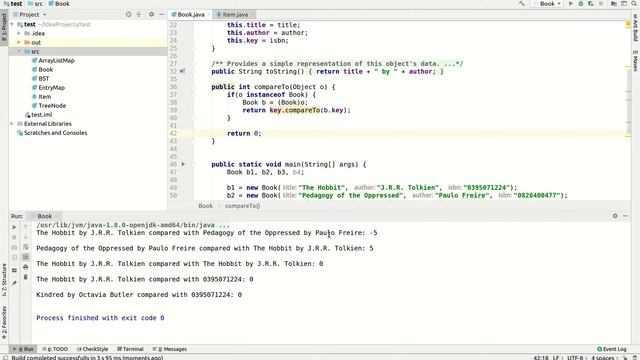Open the TODO tool window
Screen dimensions: 640x360
tap(55, 349)
